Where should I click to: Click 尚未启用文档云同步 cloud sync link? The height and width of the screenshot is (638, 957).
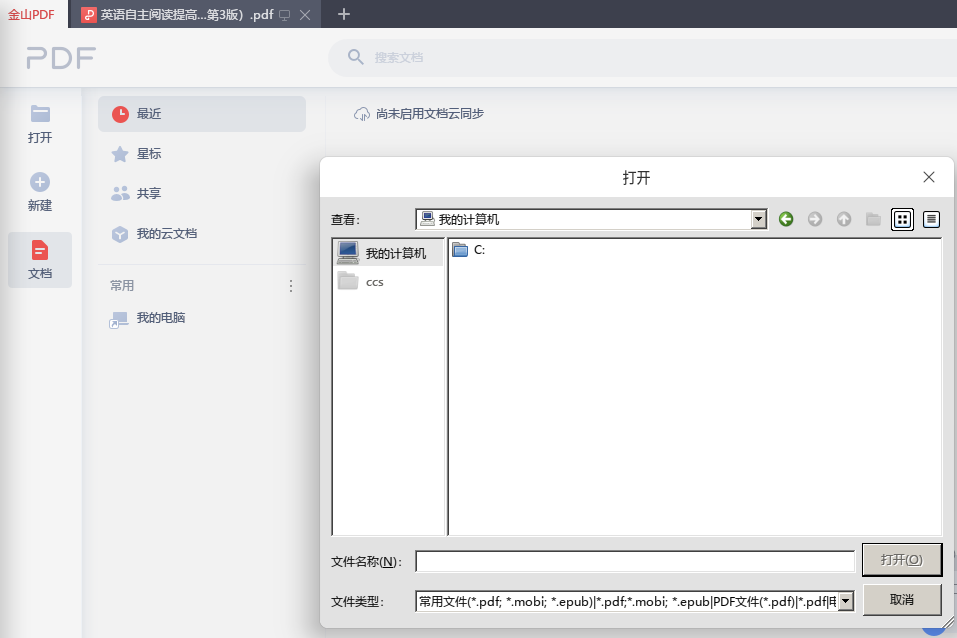pos(419,114)
